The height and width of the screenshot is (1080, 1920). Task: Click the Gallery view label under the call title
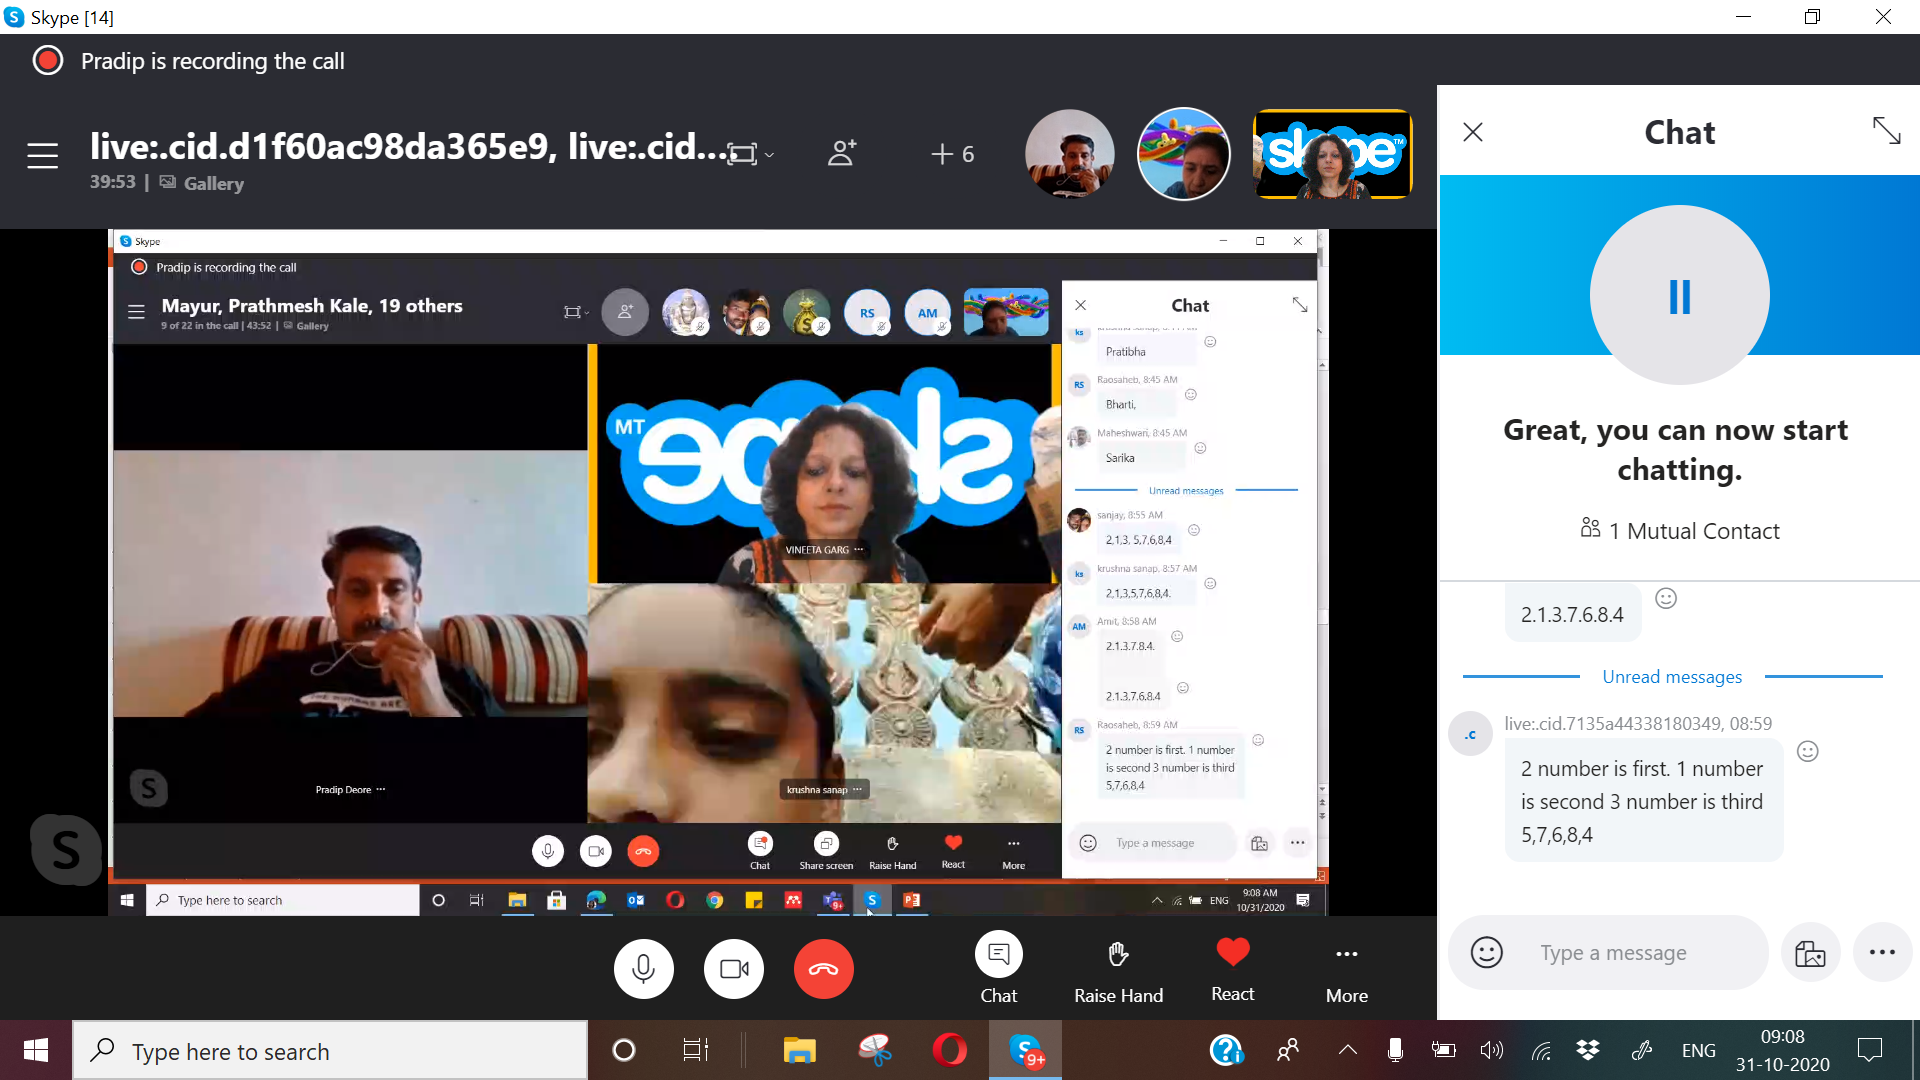pyautogui.click(x=202, y=183)
